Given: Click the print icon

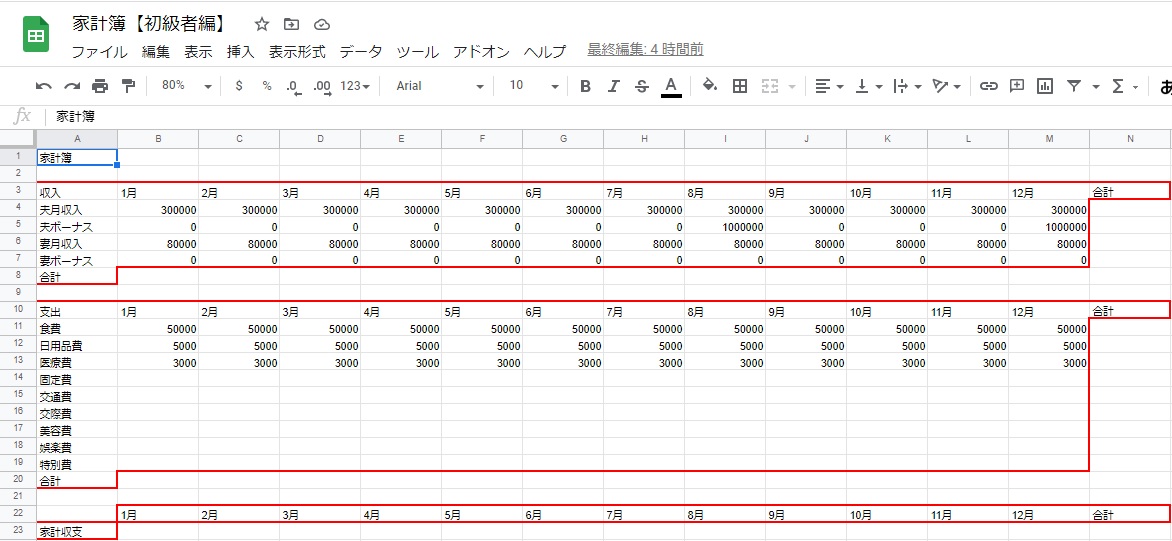Looking at the screenshot, I should [x=100, y=86].
